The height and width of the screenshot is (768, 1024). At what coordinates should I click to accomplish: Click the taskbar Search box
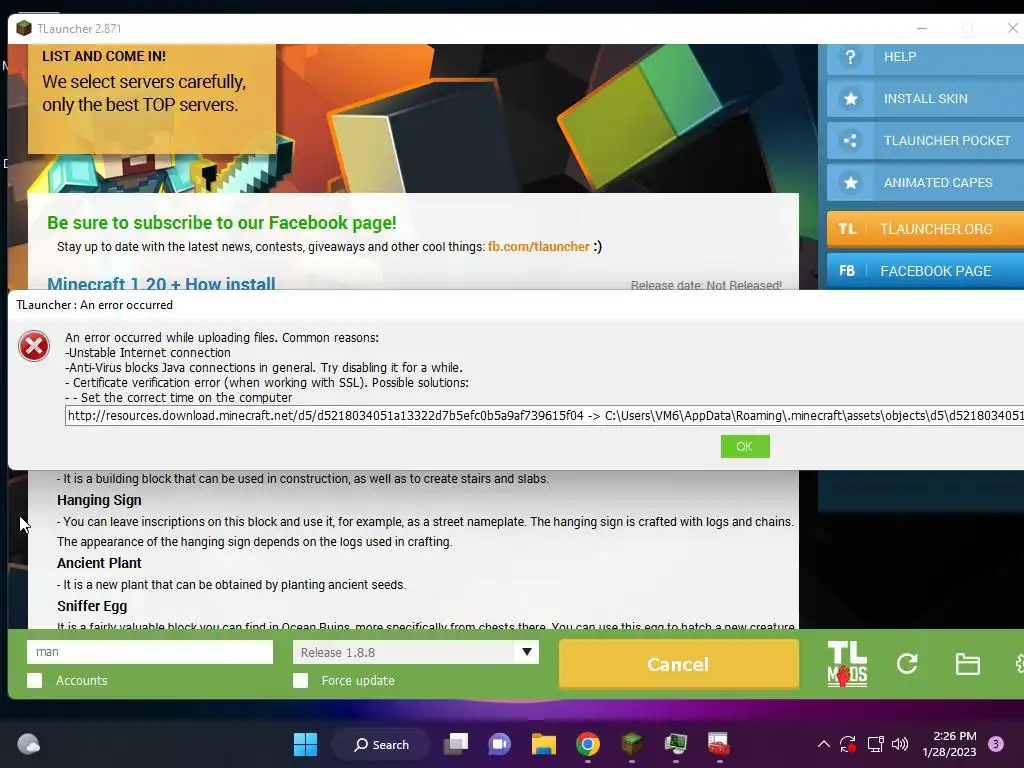381,744
